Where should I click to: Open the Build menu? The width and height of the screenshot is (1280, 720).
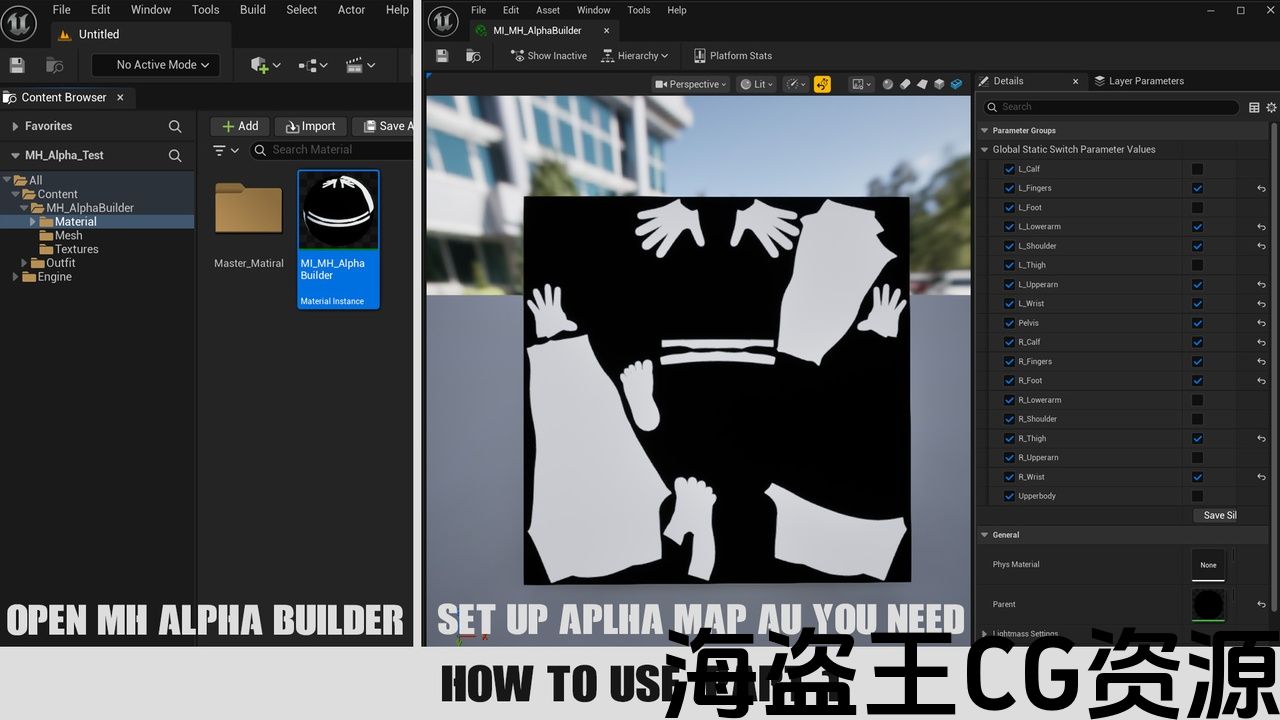253,10
